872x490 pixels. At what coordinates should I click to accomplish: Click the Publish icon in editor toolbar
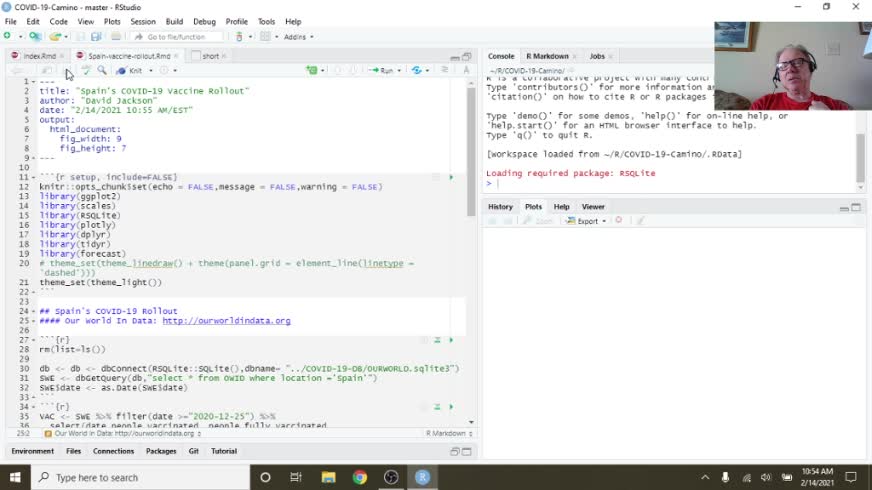coord(417,70)
